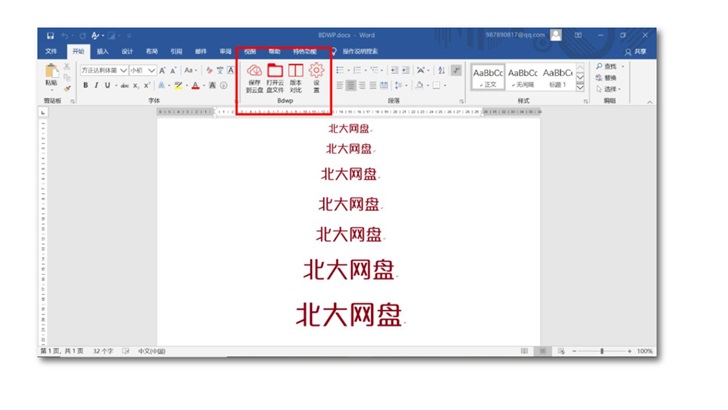The width and height of the screenshot is (728, 410).
Task: Click the largest 北大网盘 text line
Action: 349,314
